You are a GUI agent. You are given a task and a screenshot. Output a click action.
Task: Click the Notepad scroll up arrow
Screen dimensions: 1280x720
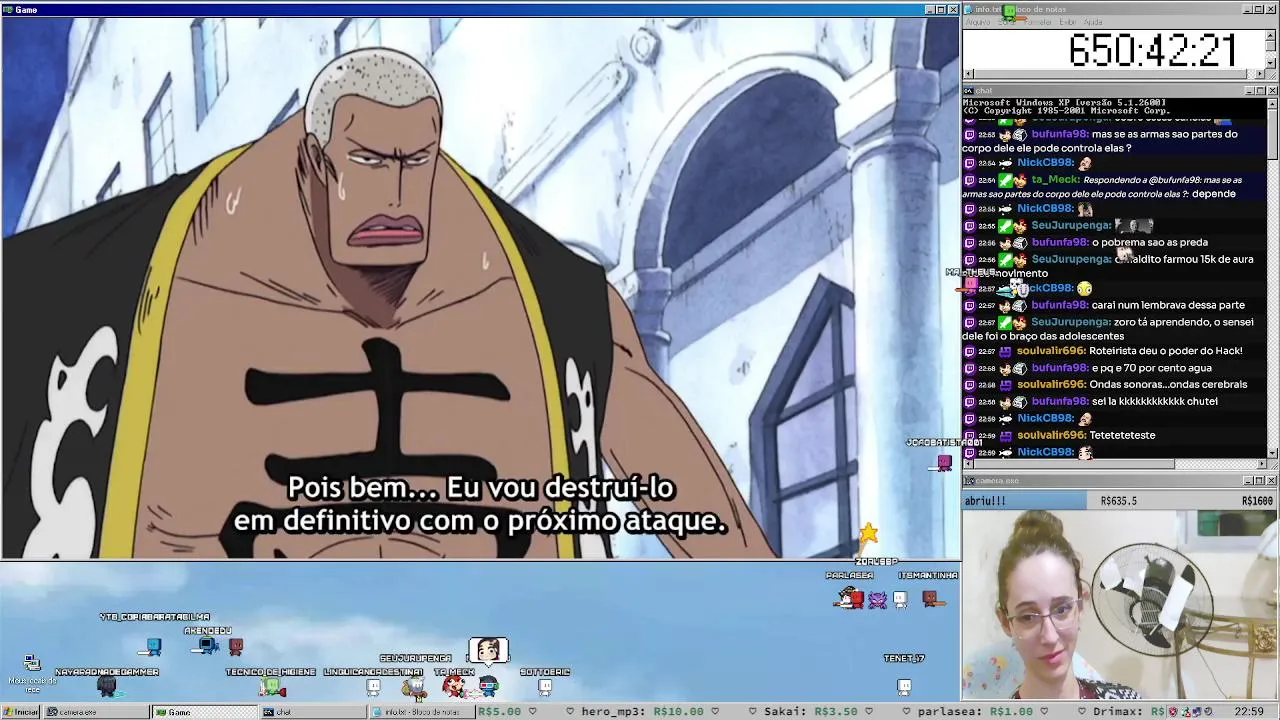tap(1272, 35)
